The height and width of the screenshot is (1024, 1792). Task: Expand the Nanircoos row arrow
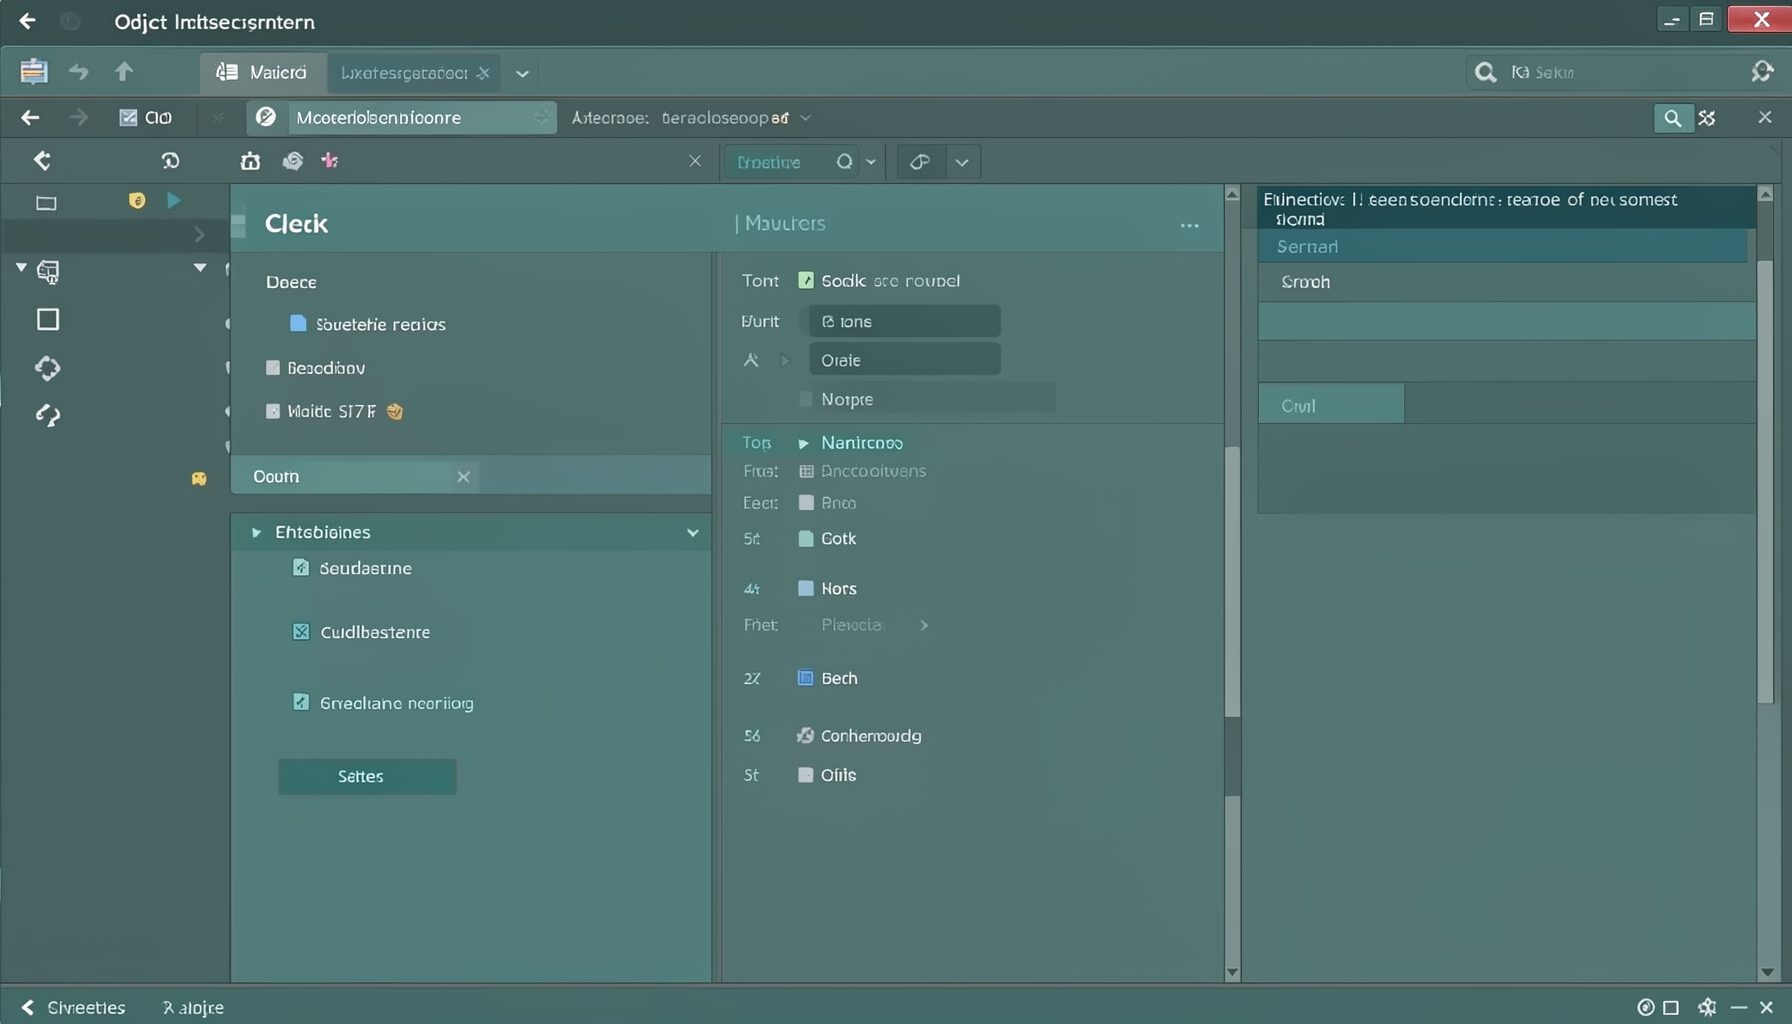coord(803,443)
